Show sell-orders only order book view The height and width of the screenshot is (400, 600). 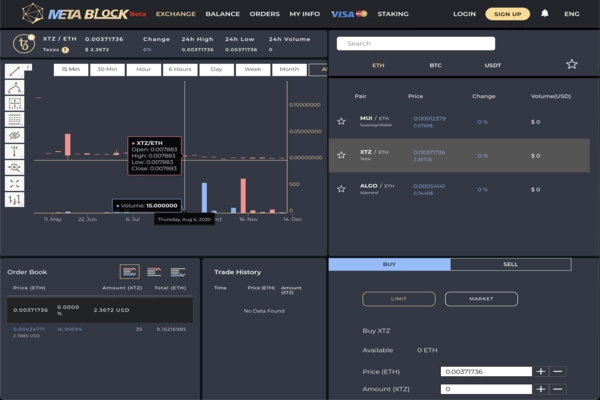point(154,272)
